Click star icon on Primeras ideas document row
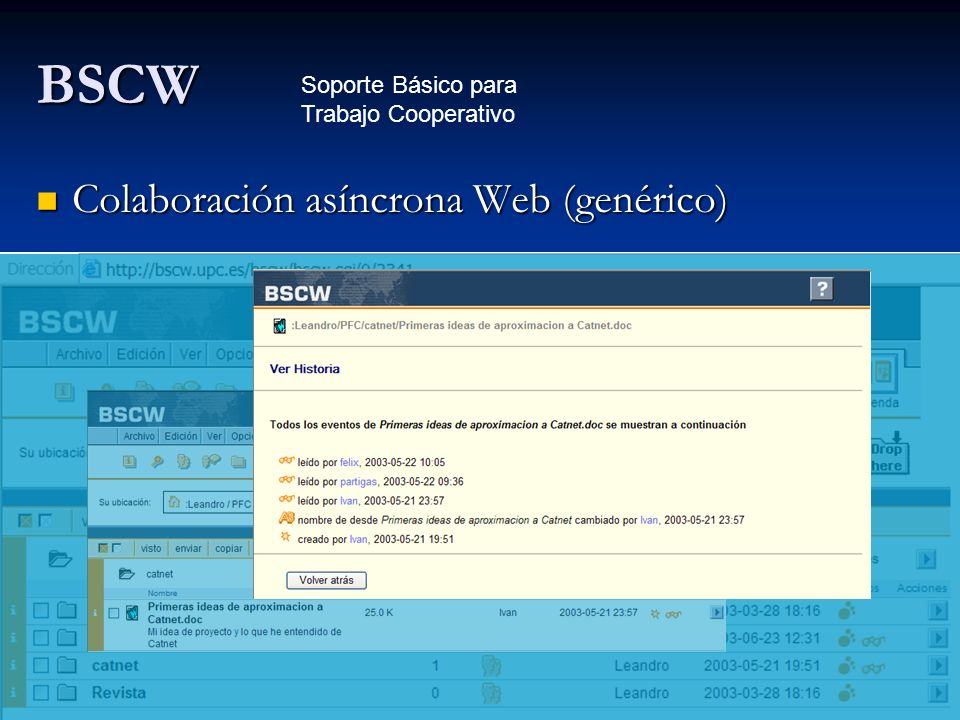Viewport: 960px width, 720px height. click(654, 613)
